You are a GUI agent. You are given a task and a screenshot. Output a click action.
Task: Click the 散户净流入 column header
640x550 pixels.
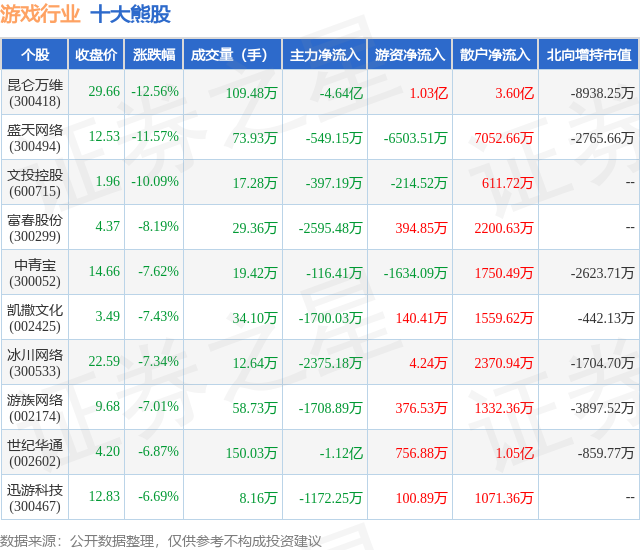(495, 54)
